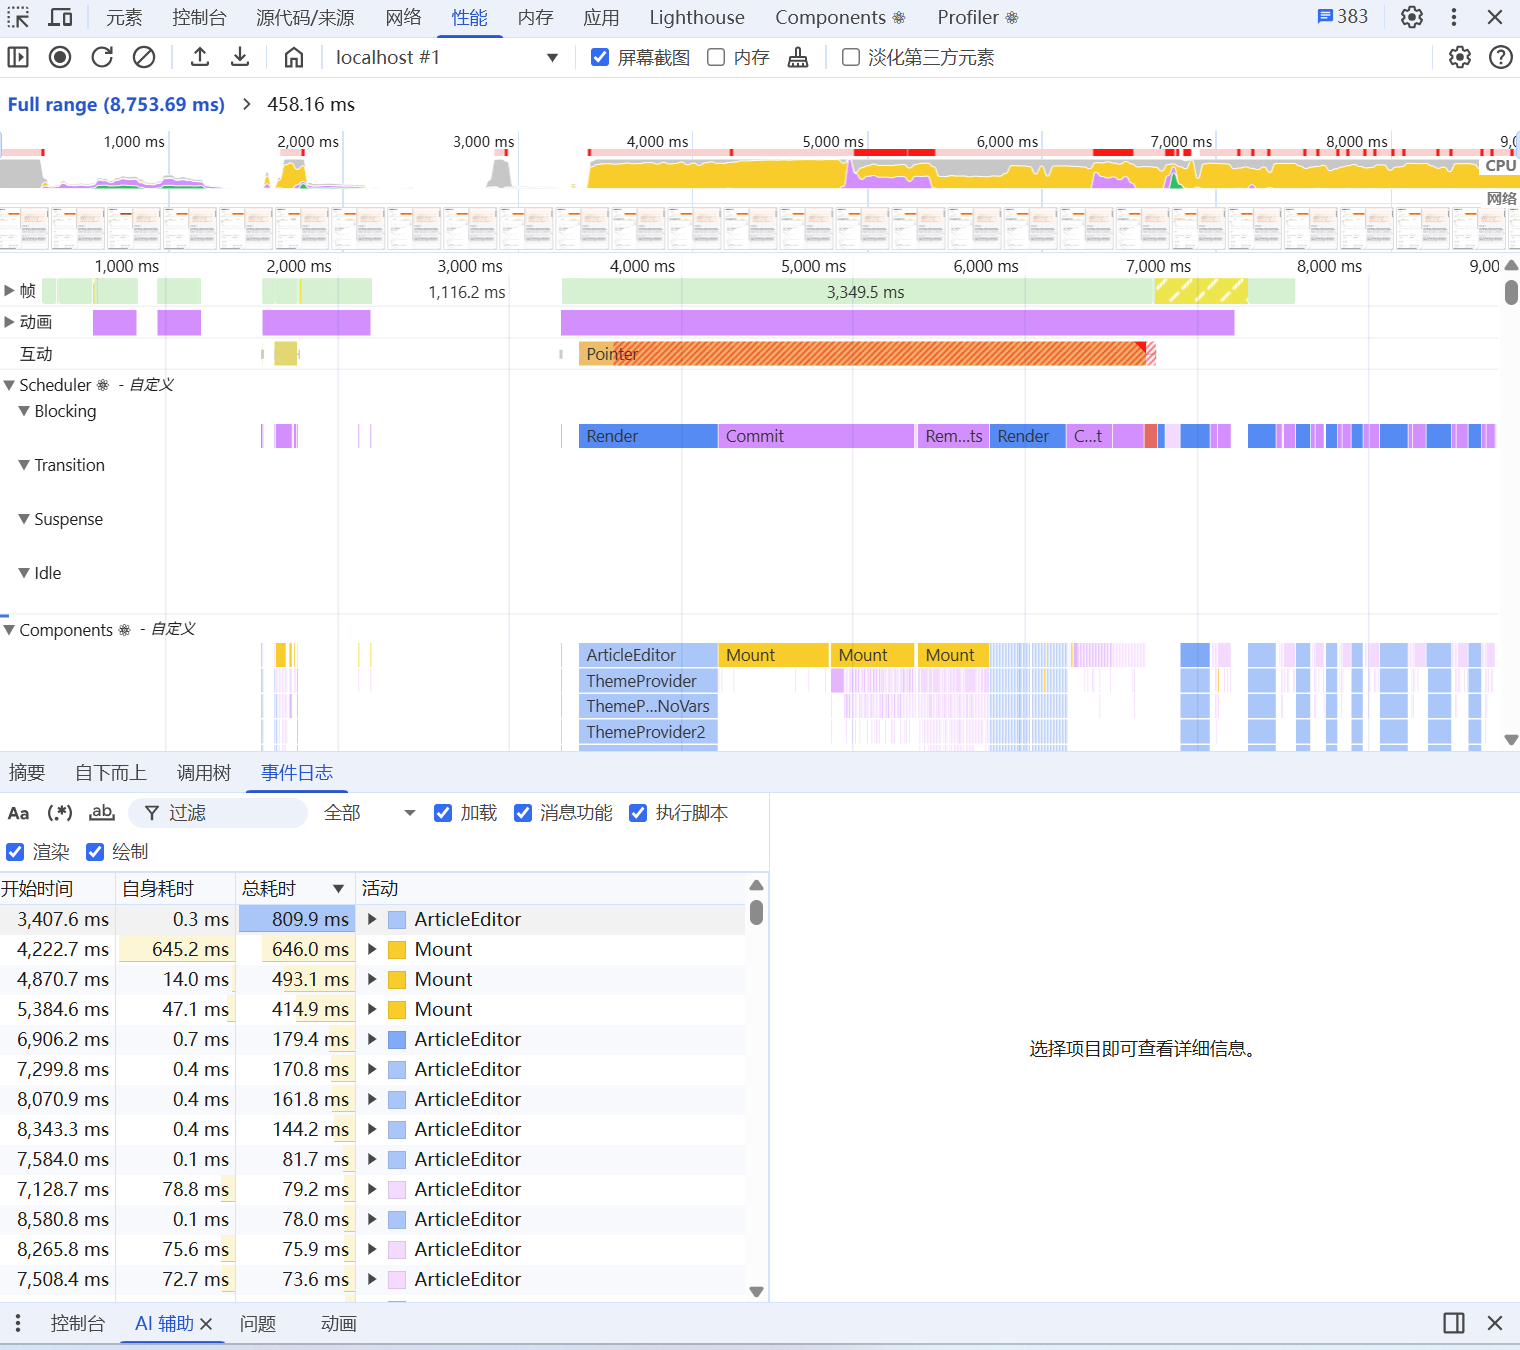Collapse the Components track
Image resolution: width=1520 pixels, height=1350 pixels.
[9, 630]
